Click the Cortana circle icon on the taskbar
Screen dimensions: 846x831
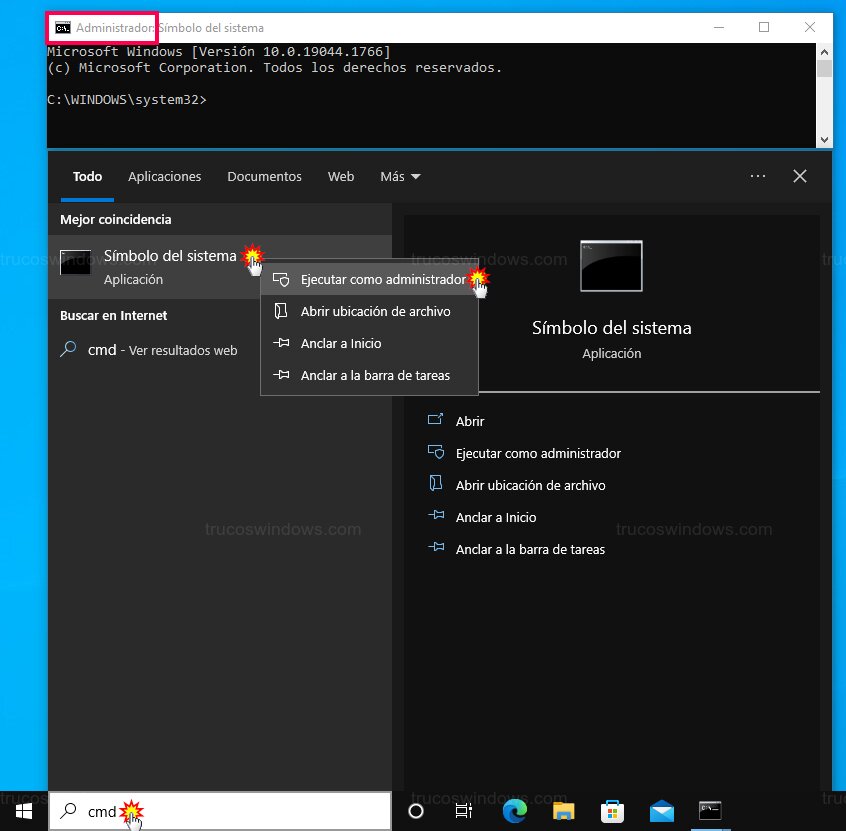[415, 811]
